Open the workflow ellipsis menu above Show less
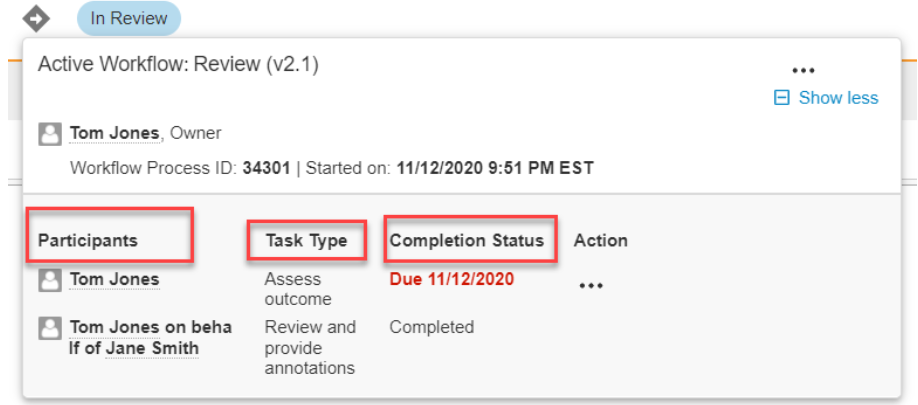The height and width of the screenshot is (405, 918). pyautogui.click(x=803, y=71)
